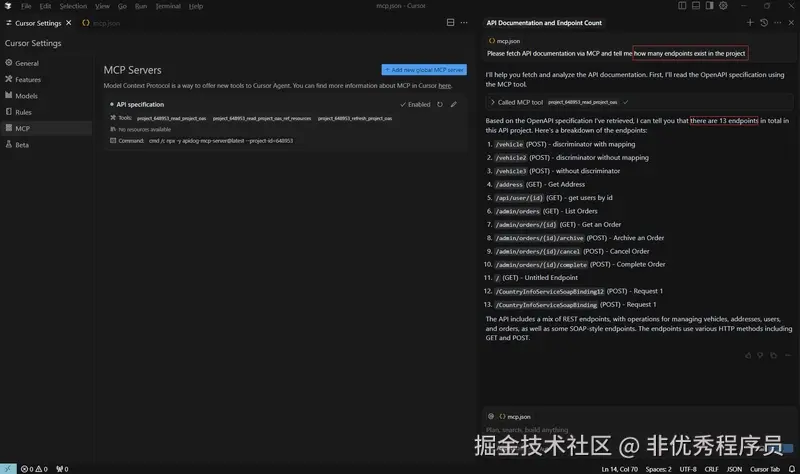Click CRLF line ending in status bar
This screenshot has height=474, width=800.
point(711,469)
